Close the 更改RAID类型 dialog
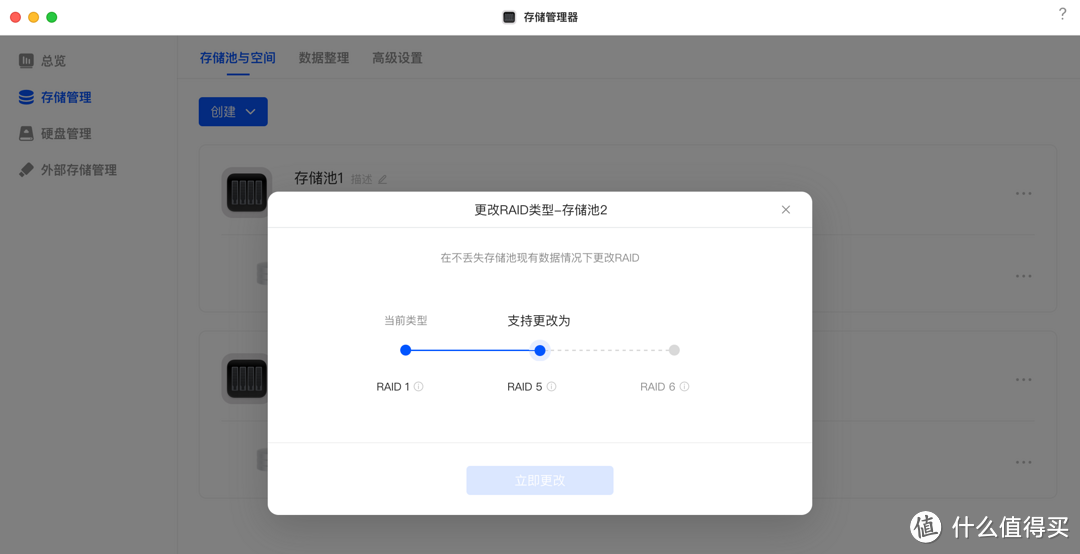The image size is (1080, 554). click(786, 209)
